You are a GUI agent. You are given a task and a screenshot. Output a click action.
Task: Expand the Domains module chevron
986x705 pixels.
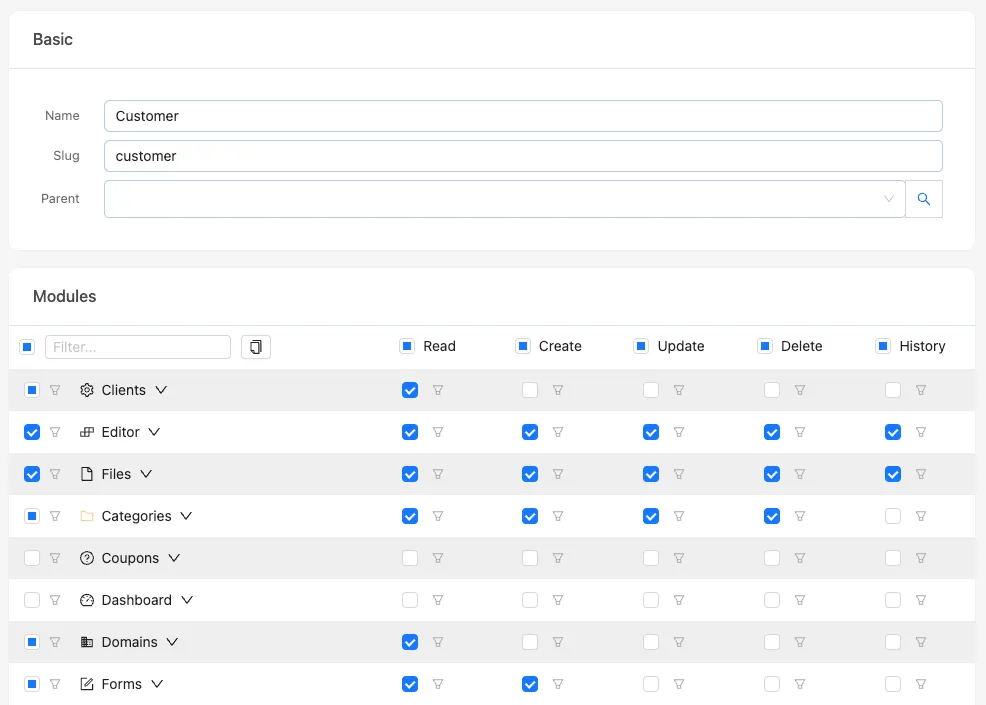pos(172,642)
